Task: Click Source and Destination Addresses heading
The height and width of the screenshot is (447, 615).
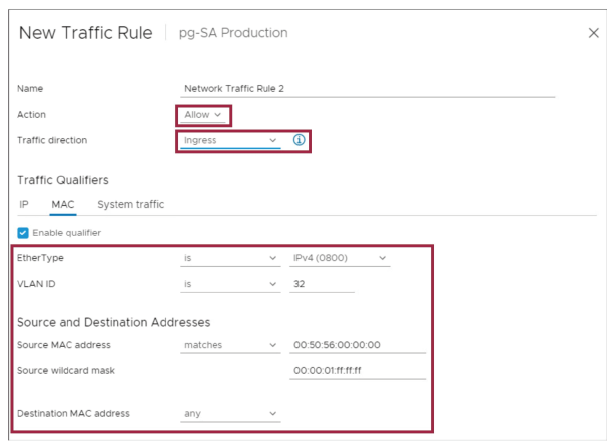Action: [x=115, y=322]
